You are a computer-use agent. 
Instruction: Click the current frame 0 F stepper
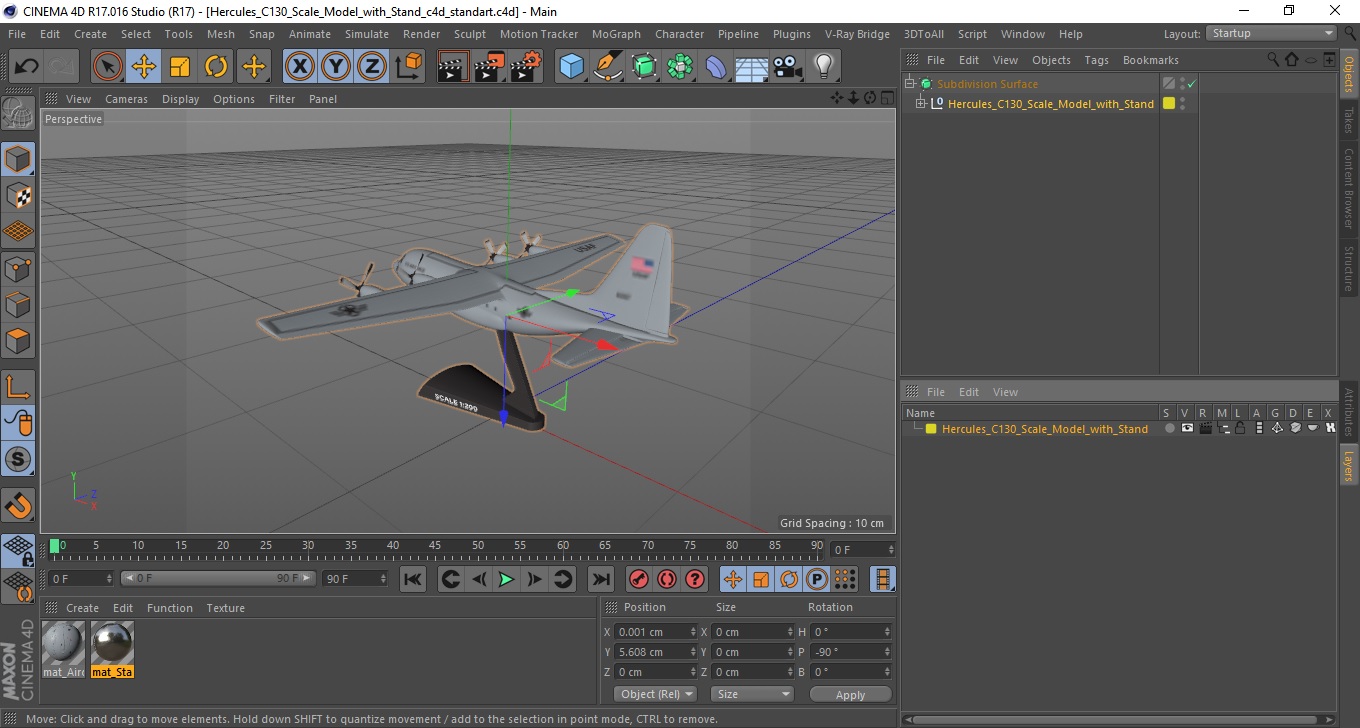pyautogui.click(x=109, y=579)
